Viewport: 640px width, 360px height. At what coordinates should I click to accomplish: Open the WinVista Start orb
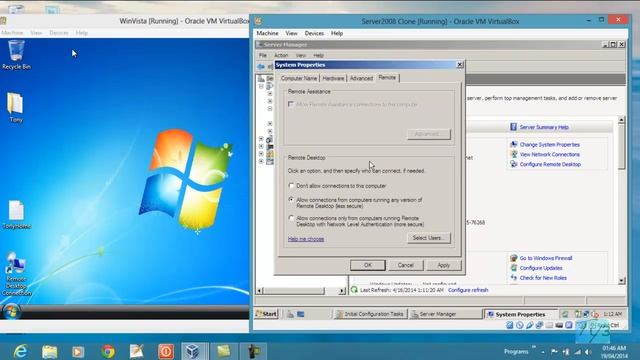click(x=11, y=312)
